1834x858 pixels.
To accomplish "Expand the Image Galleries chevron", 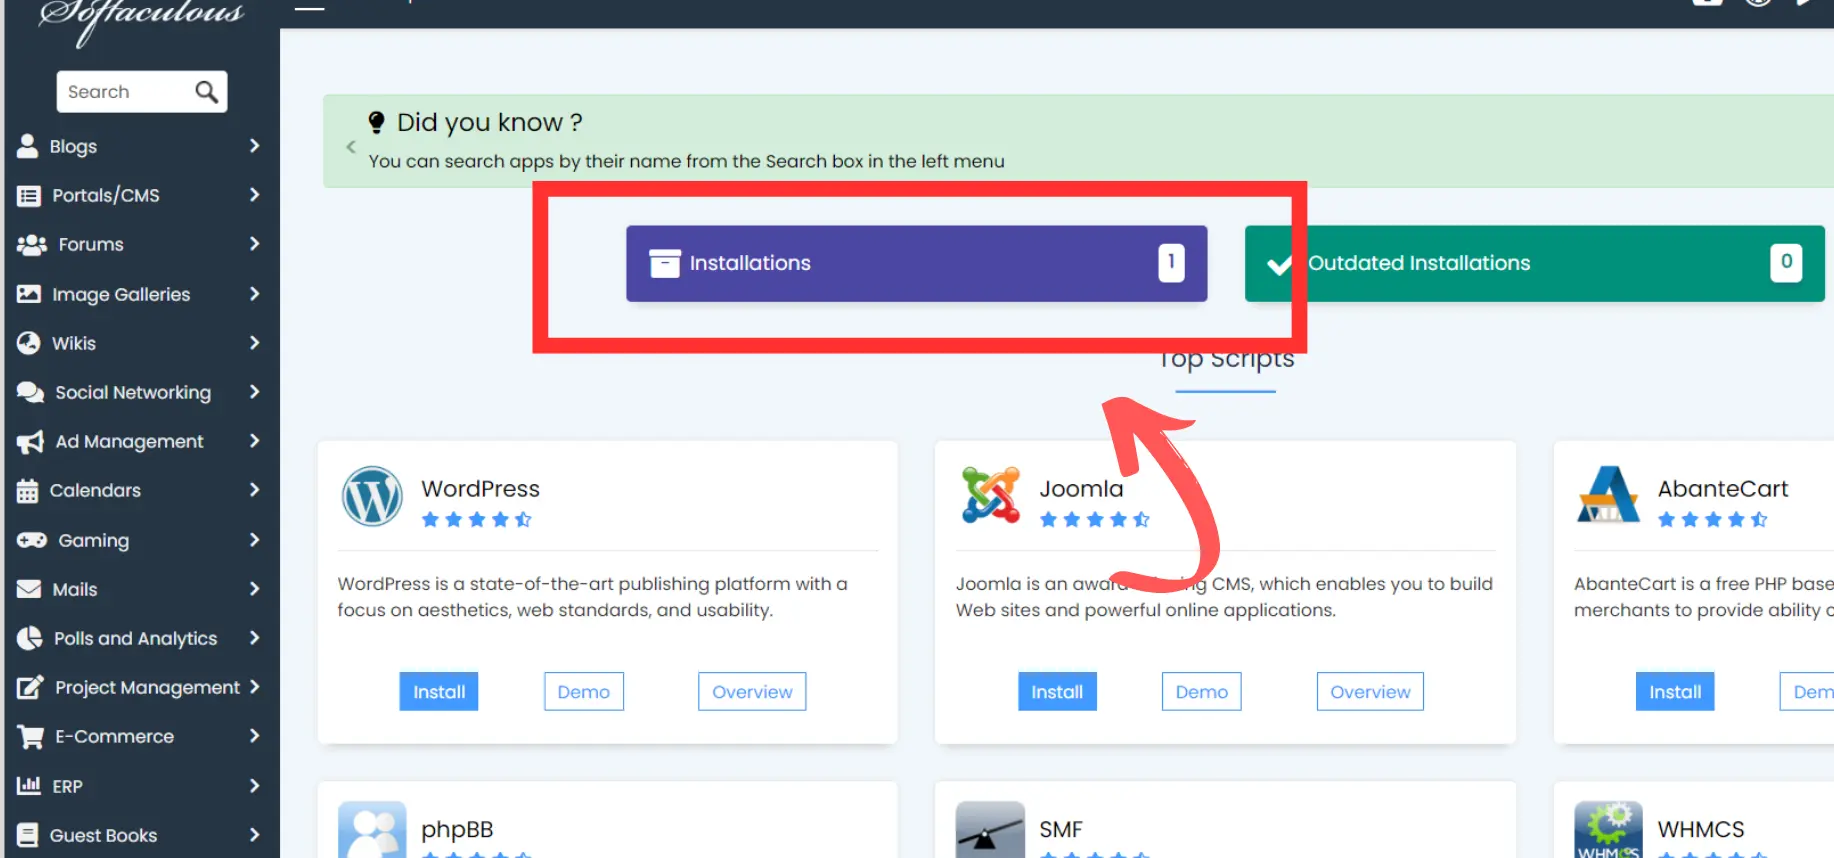I will [254, 294].
